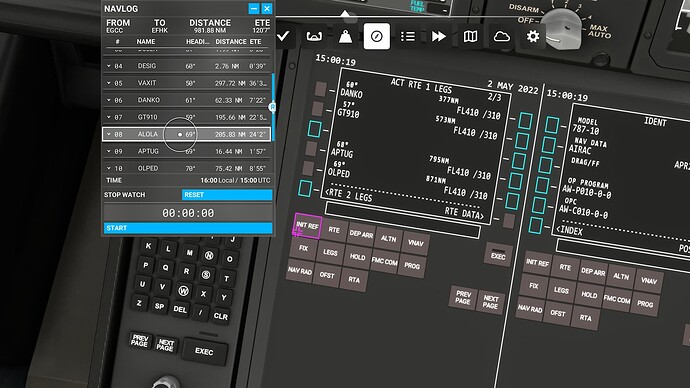Click the Navlog waypoint list scrollbar

pos(273,107)
